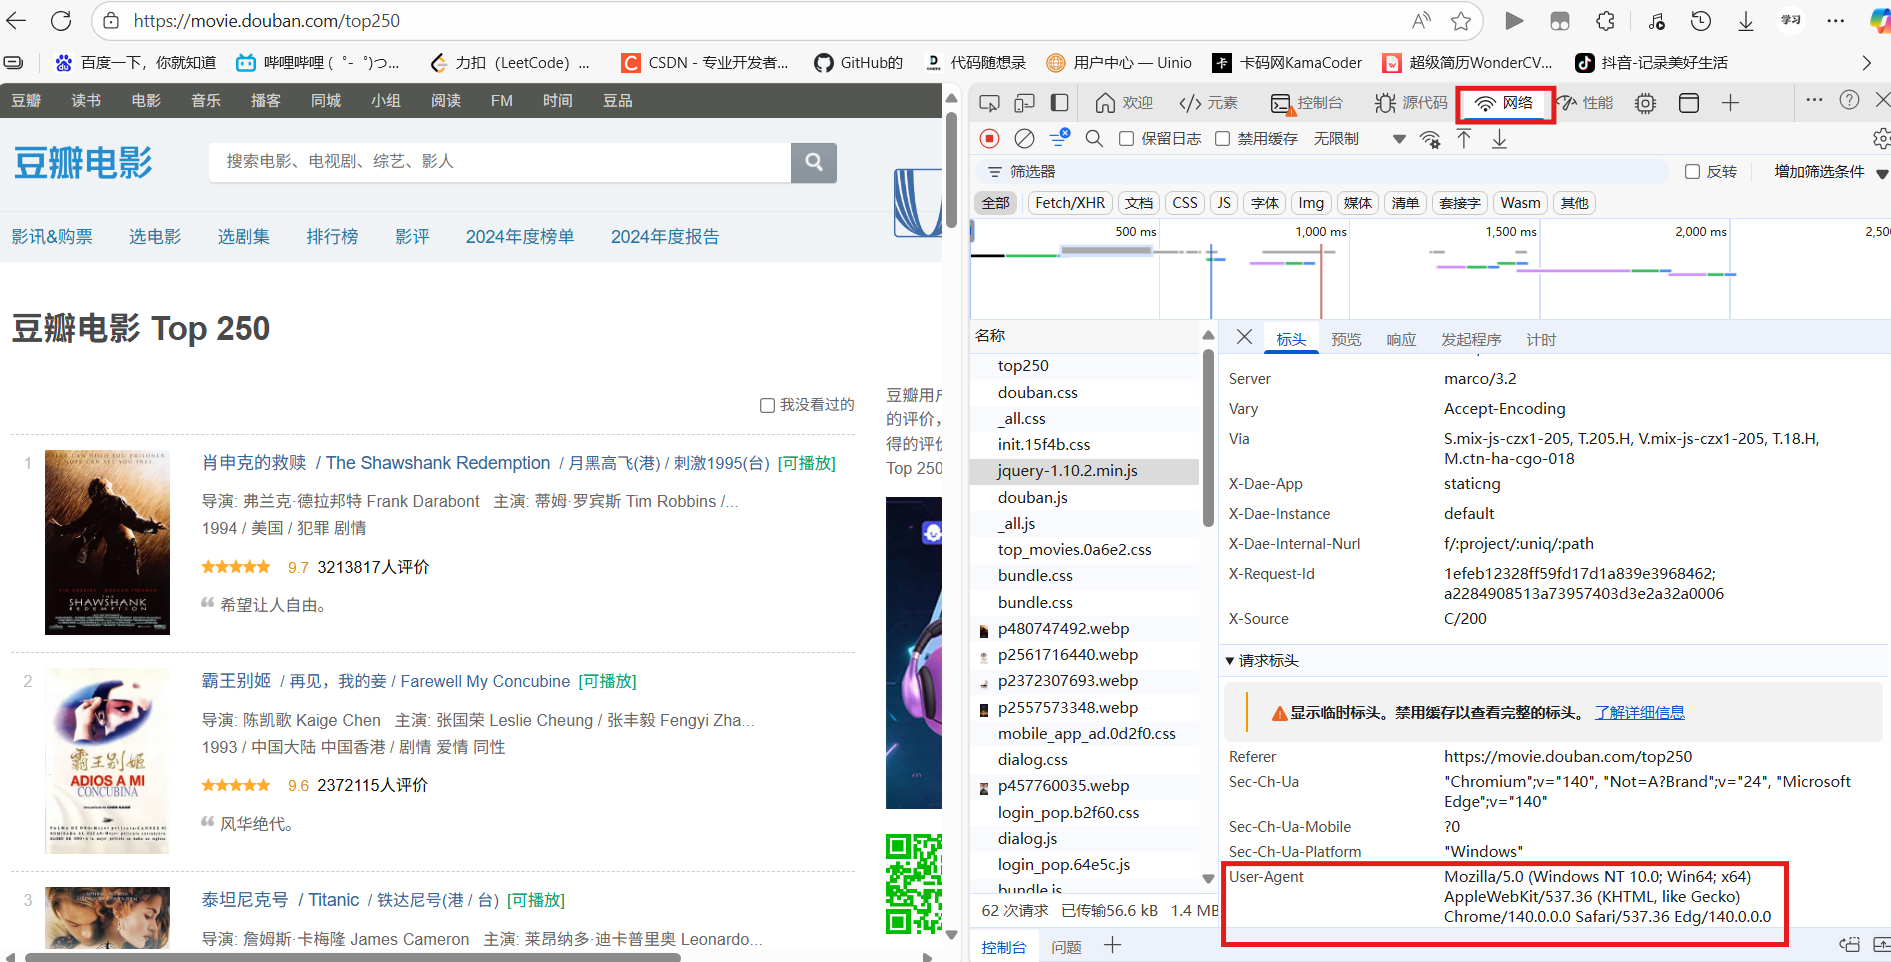Select the Fetch/XHR filter chip
Image resolution: width=1891 pixels, height=962 pixels.
point(1070,203)
